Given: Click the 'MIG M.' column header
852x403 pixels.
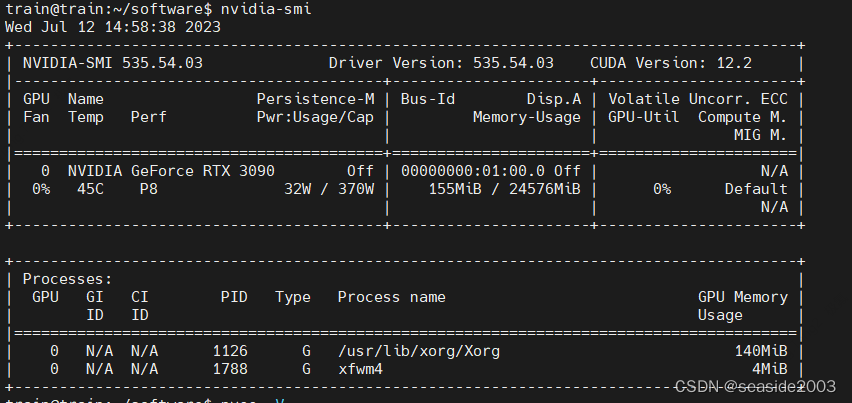Looking at the screenshot, I should (761, 135).
